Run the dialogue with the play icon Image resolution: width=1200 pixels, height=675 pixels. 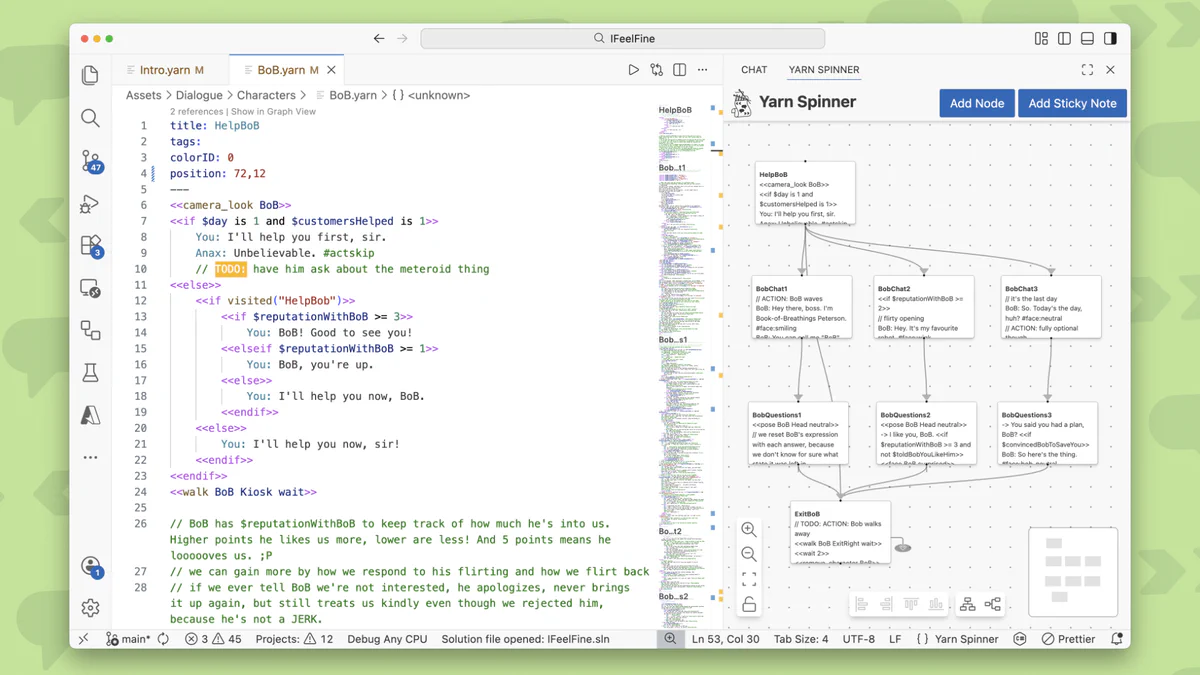click(633, 70)
